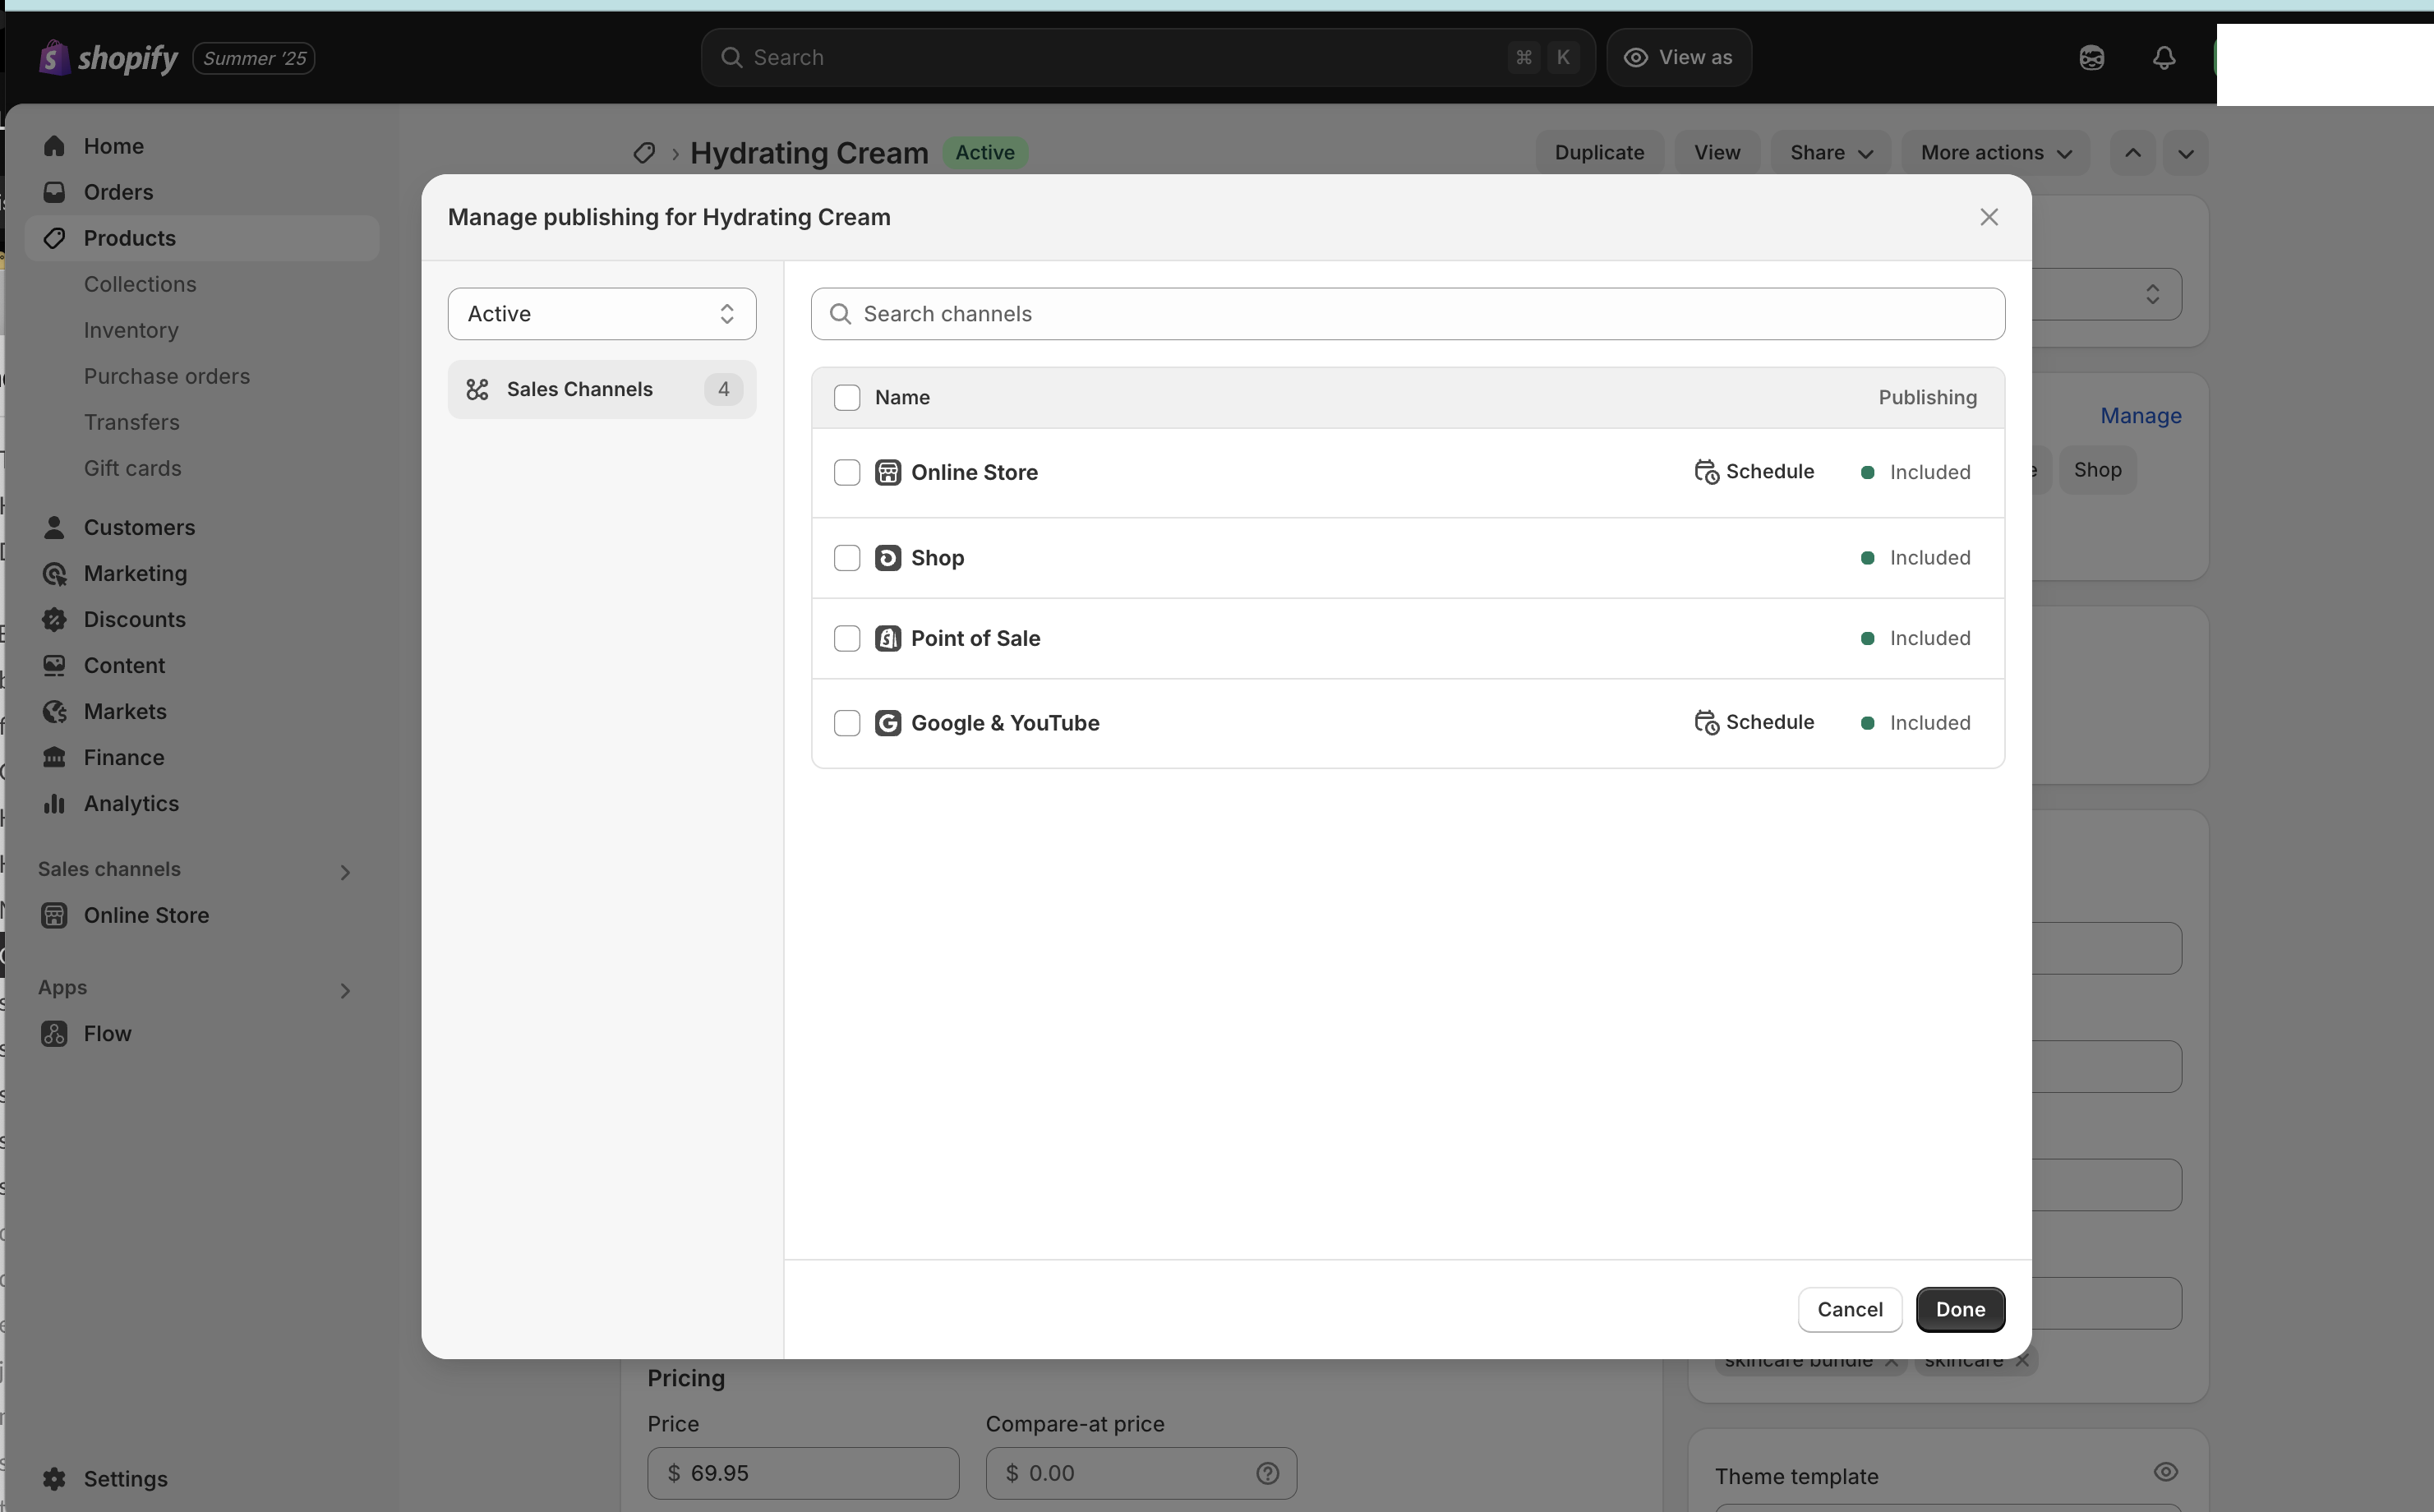The image size is (2434, 1512).
Task: Select all channels with Name header checkbox
Action: click(846, 397)
